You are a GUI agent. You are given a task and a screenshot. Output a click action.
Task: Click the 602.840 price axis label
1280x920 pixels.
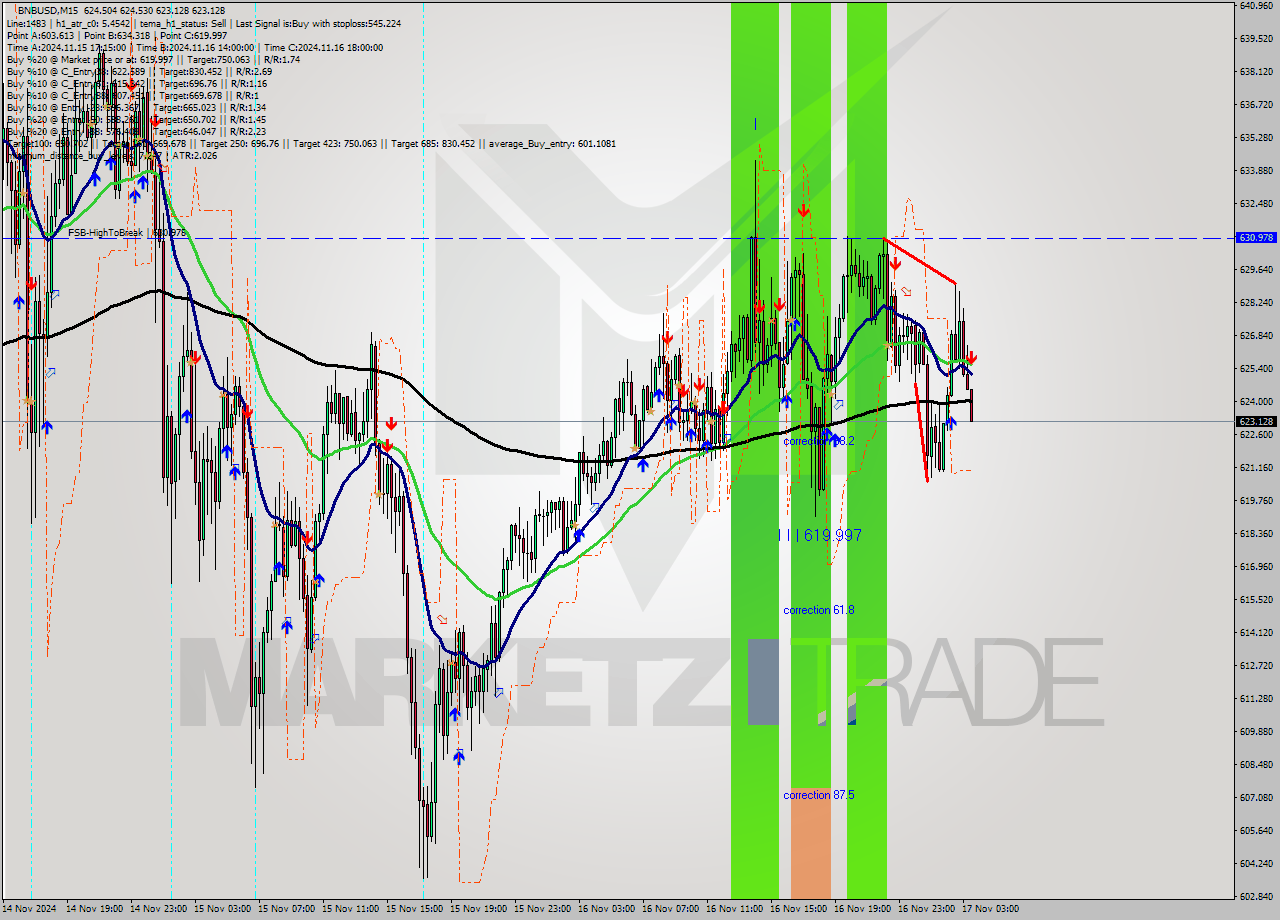(1256, 896)
